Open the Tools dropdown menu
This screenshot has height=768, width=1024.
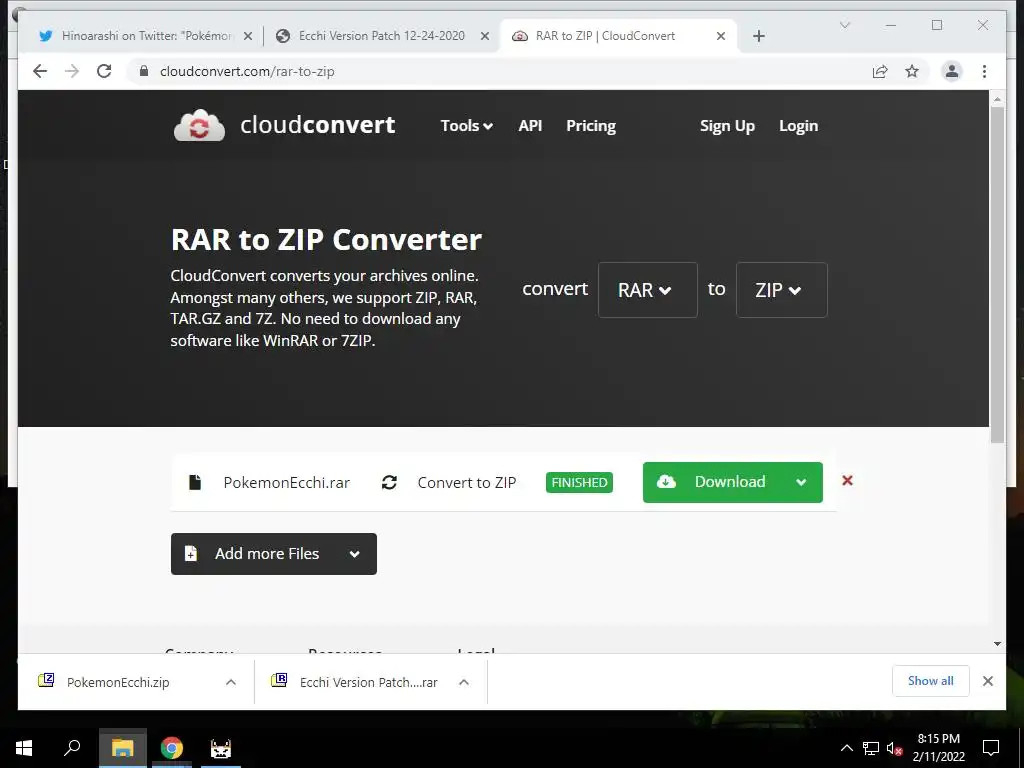466,125
